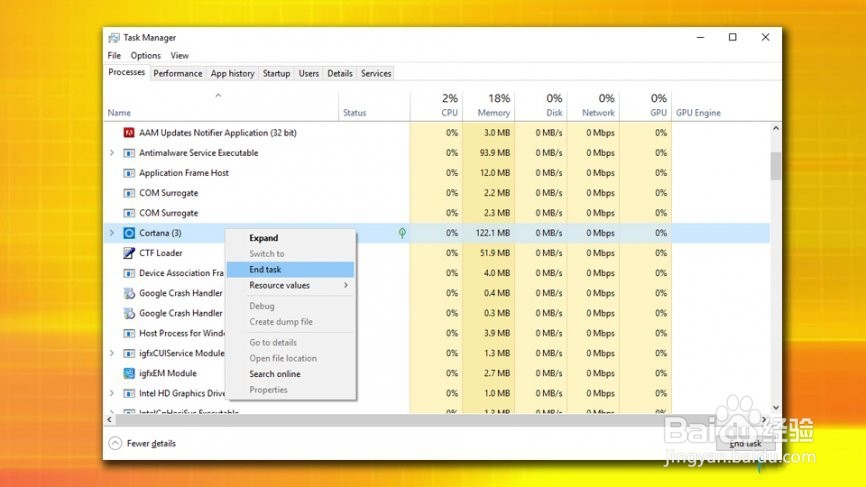Expand the Antimalware Service Executable group
The image size is (866, 487).
click(x=112, y=153)
